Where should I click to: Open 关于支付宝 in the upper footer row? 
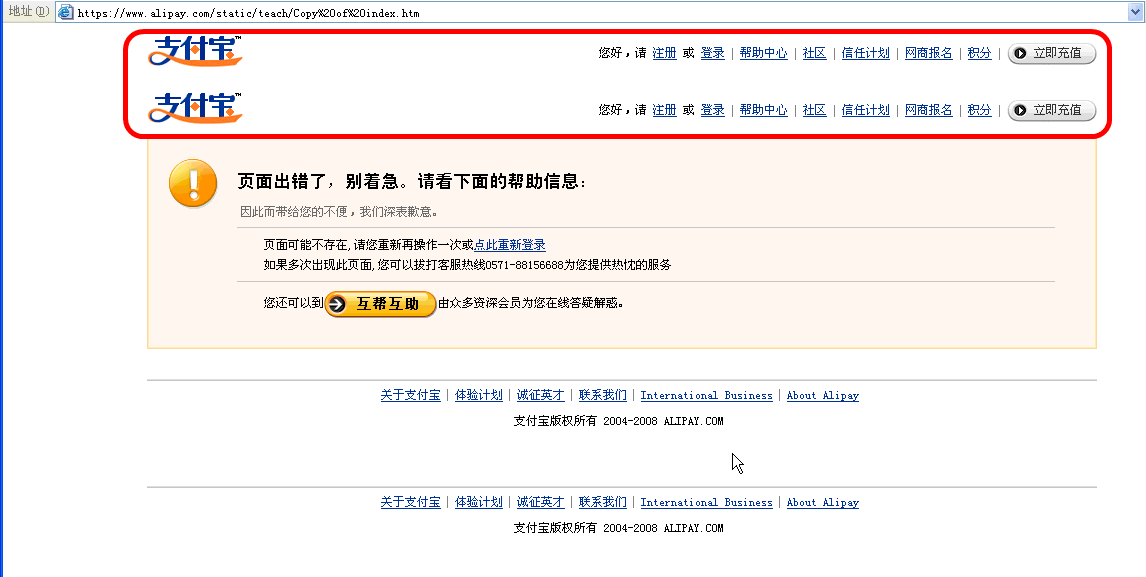(411, 396)
